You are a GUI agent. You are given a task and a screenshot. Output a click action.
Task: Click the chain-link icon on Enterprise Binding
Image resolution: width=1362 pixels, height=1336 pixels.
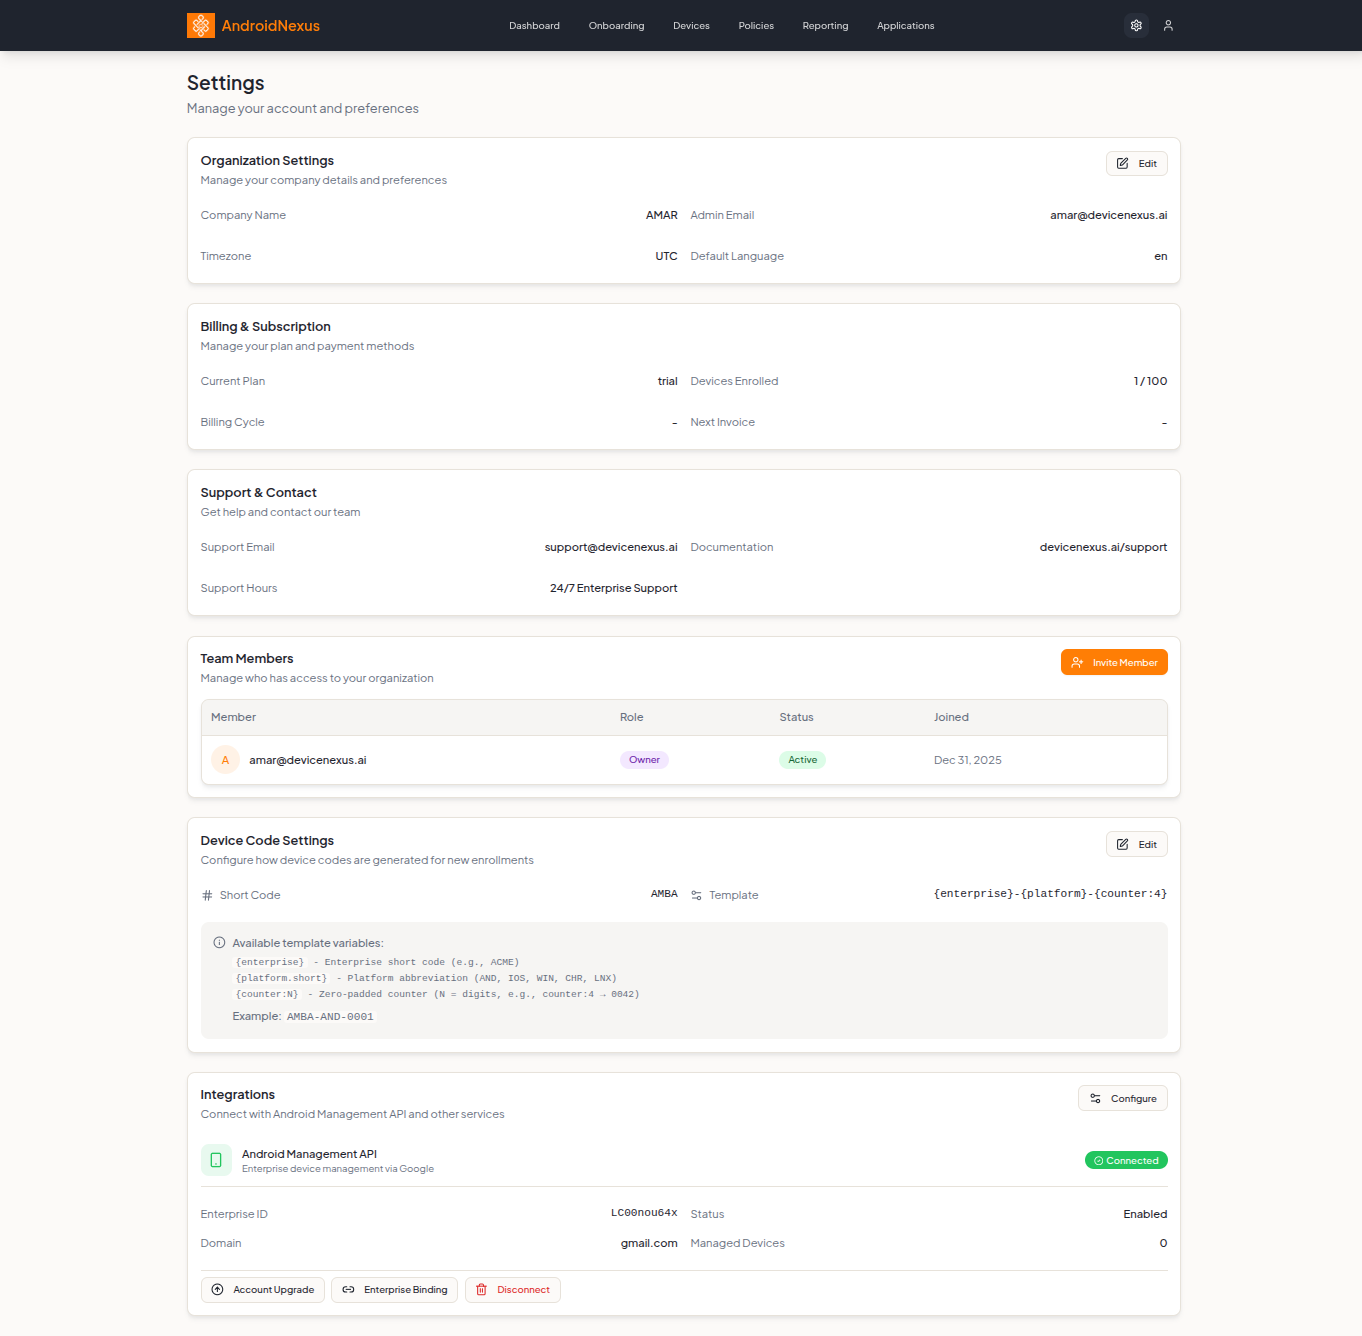click(348, 1290)
